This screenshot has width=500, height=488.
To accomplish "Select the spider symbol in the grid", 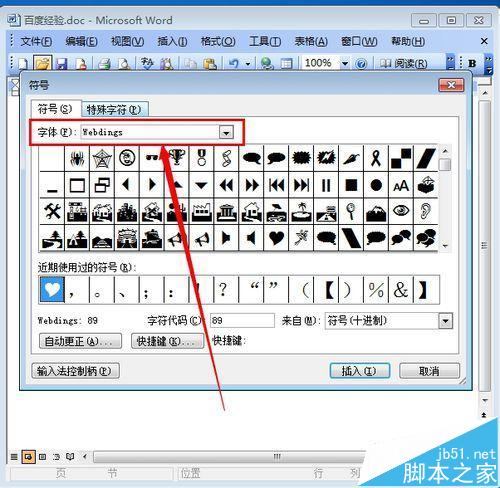I will tap(77, 158).
